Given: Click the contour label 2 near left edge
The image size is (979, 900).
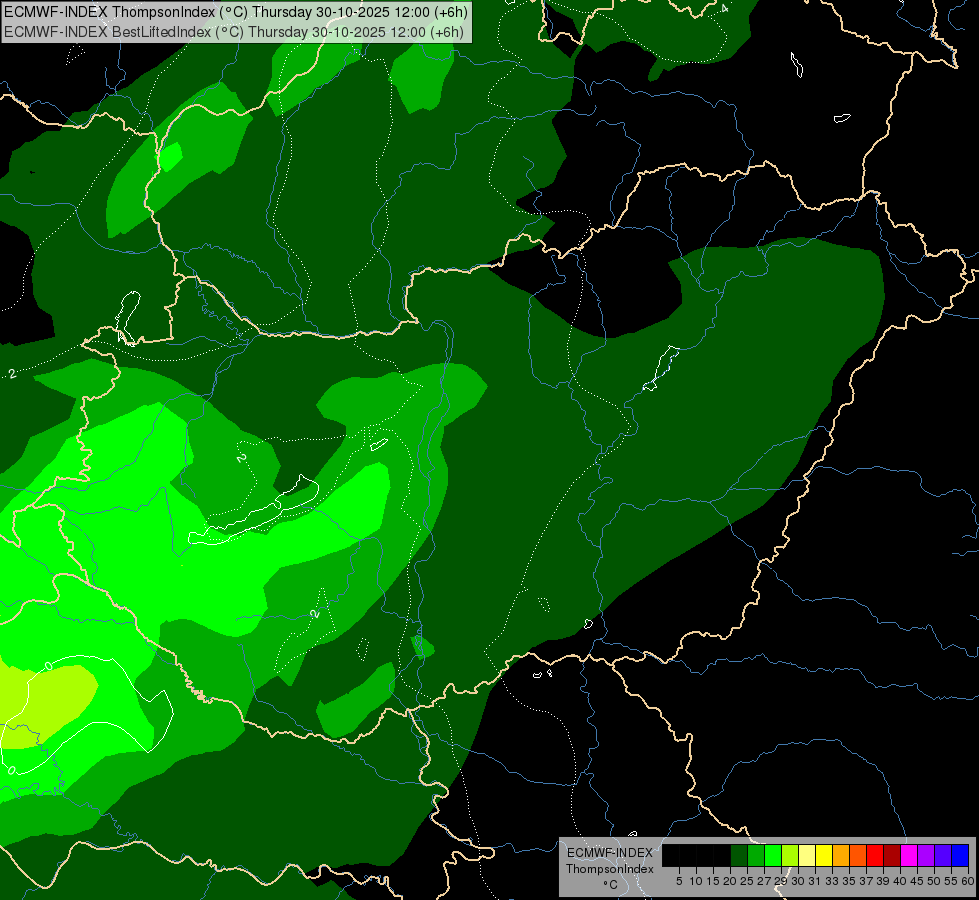Looking at the screenshot, I should coord(12,373).
